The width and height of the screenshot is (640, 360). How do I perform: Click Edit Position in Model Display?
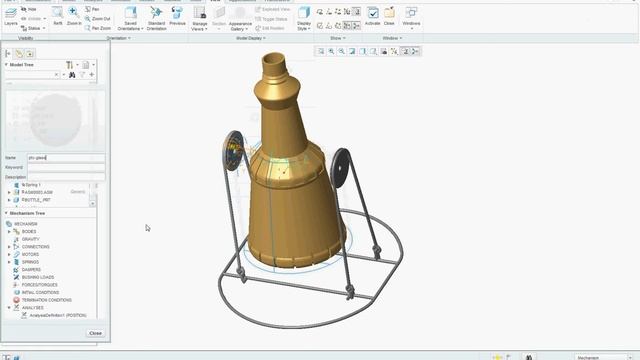point(270,28)
